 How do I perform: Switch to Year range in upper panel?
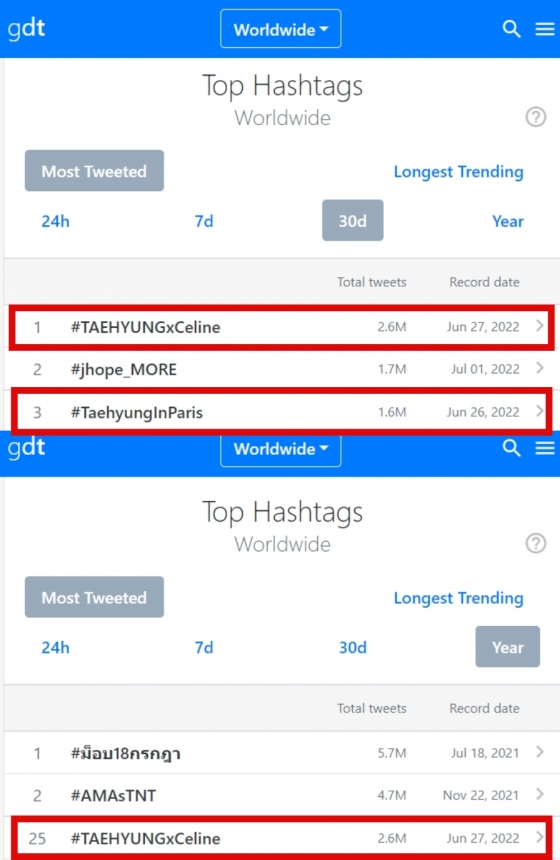508,221
